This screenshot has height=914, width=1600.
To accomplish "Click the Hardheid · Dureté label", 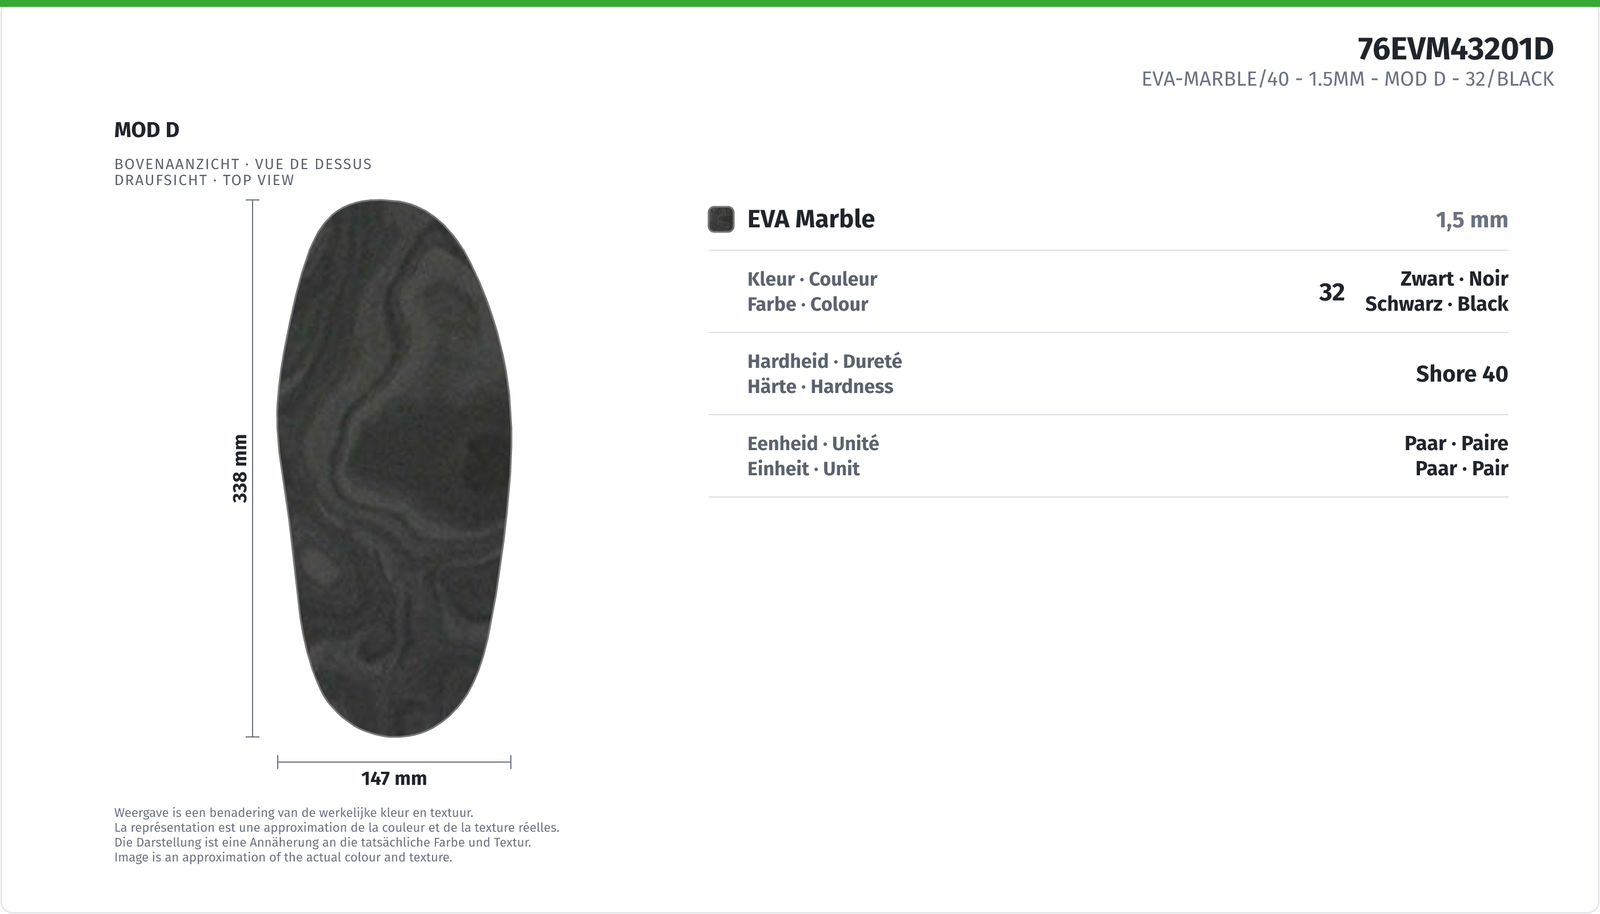I will click(824, 361).
